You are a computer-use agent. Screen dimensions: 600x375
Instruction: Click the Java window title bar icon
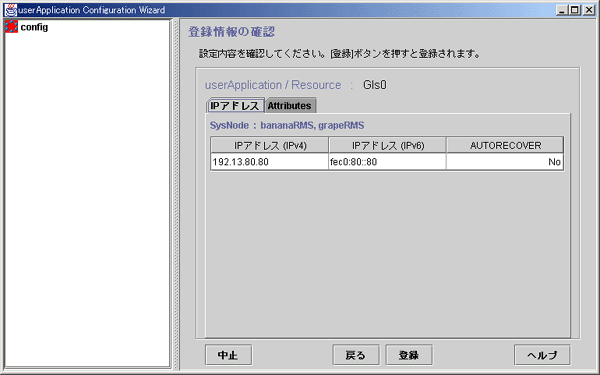click(11, 10)
